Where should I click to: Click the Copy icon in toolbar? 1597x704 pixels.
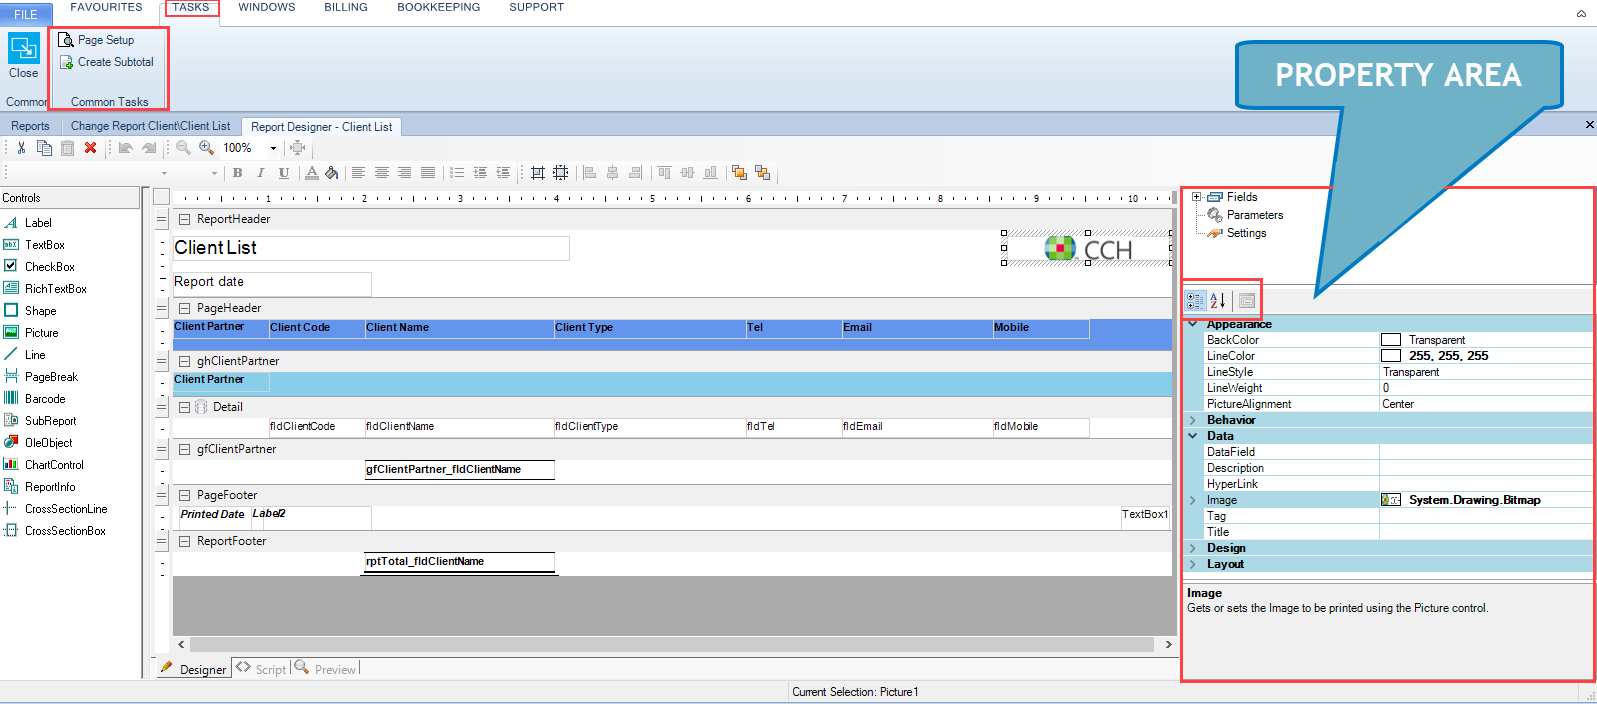pyautogui.click(x=44, y=148)
